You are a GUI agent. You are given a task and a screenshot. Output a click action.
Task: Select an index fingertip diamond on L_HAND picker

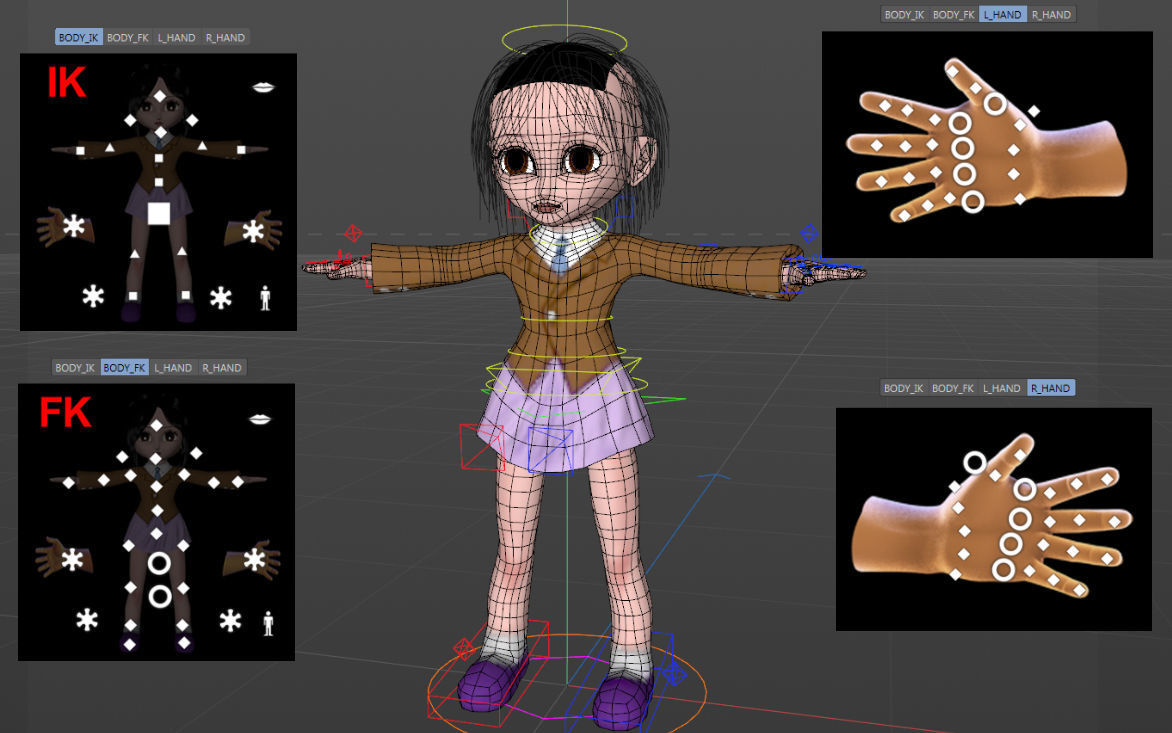click(x=885, y=106)
